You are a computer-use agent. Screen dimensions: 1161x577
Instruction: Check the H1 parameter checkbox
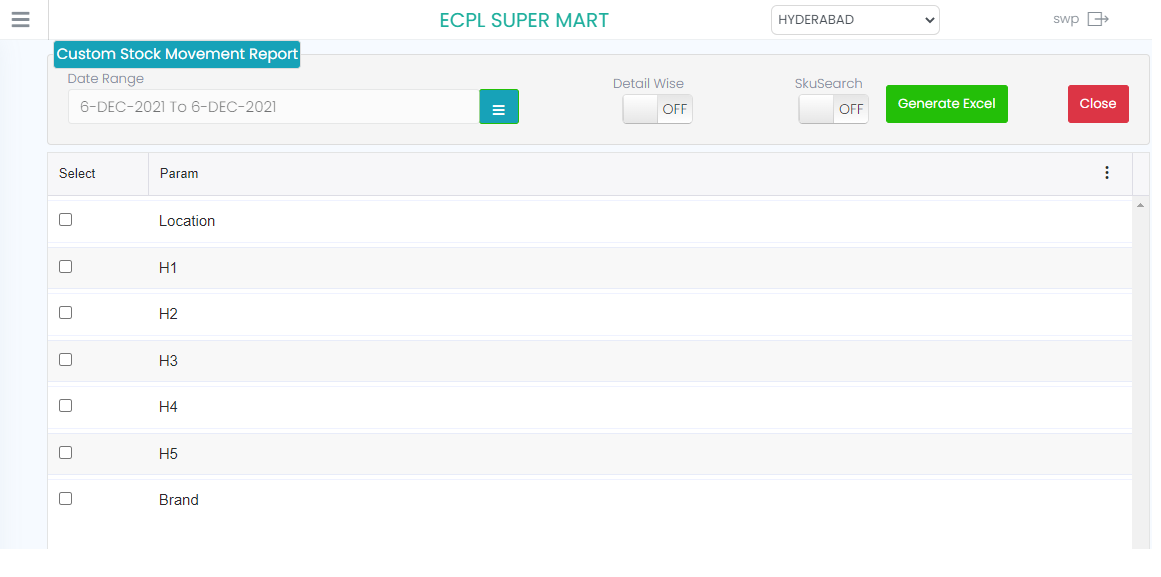66,267
